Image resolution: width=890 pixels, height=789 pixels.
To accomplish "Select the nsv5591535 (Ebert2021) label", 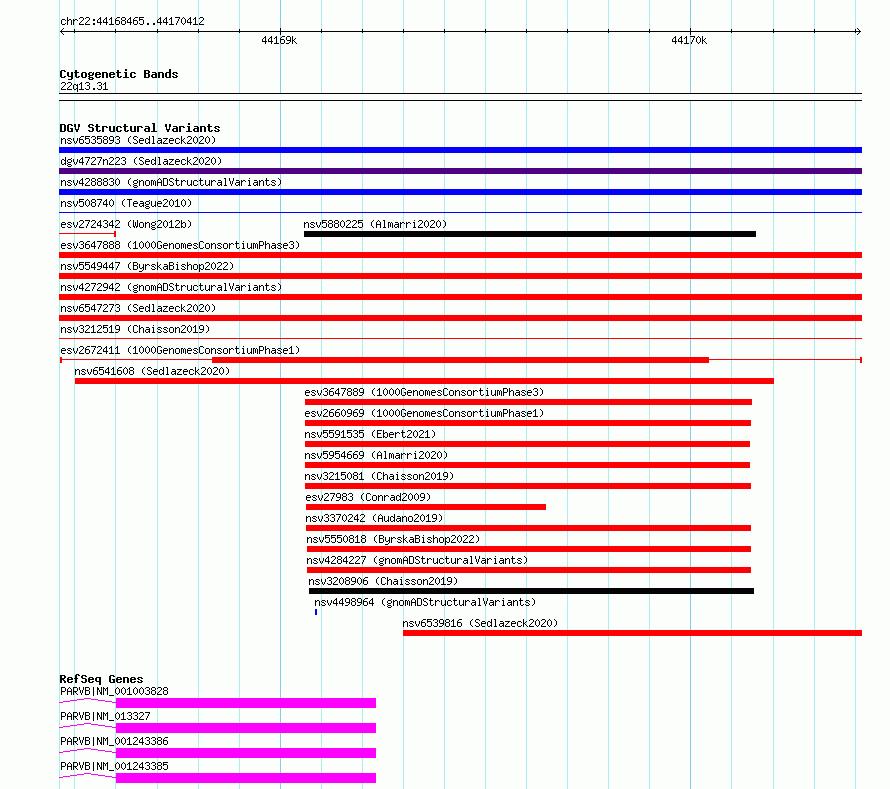I will point(370,434).
